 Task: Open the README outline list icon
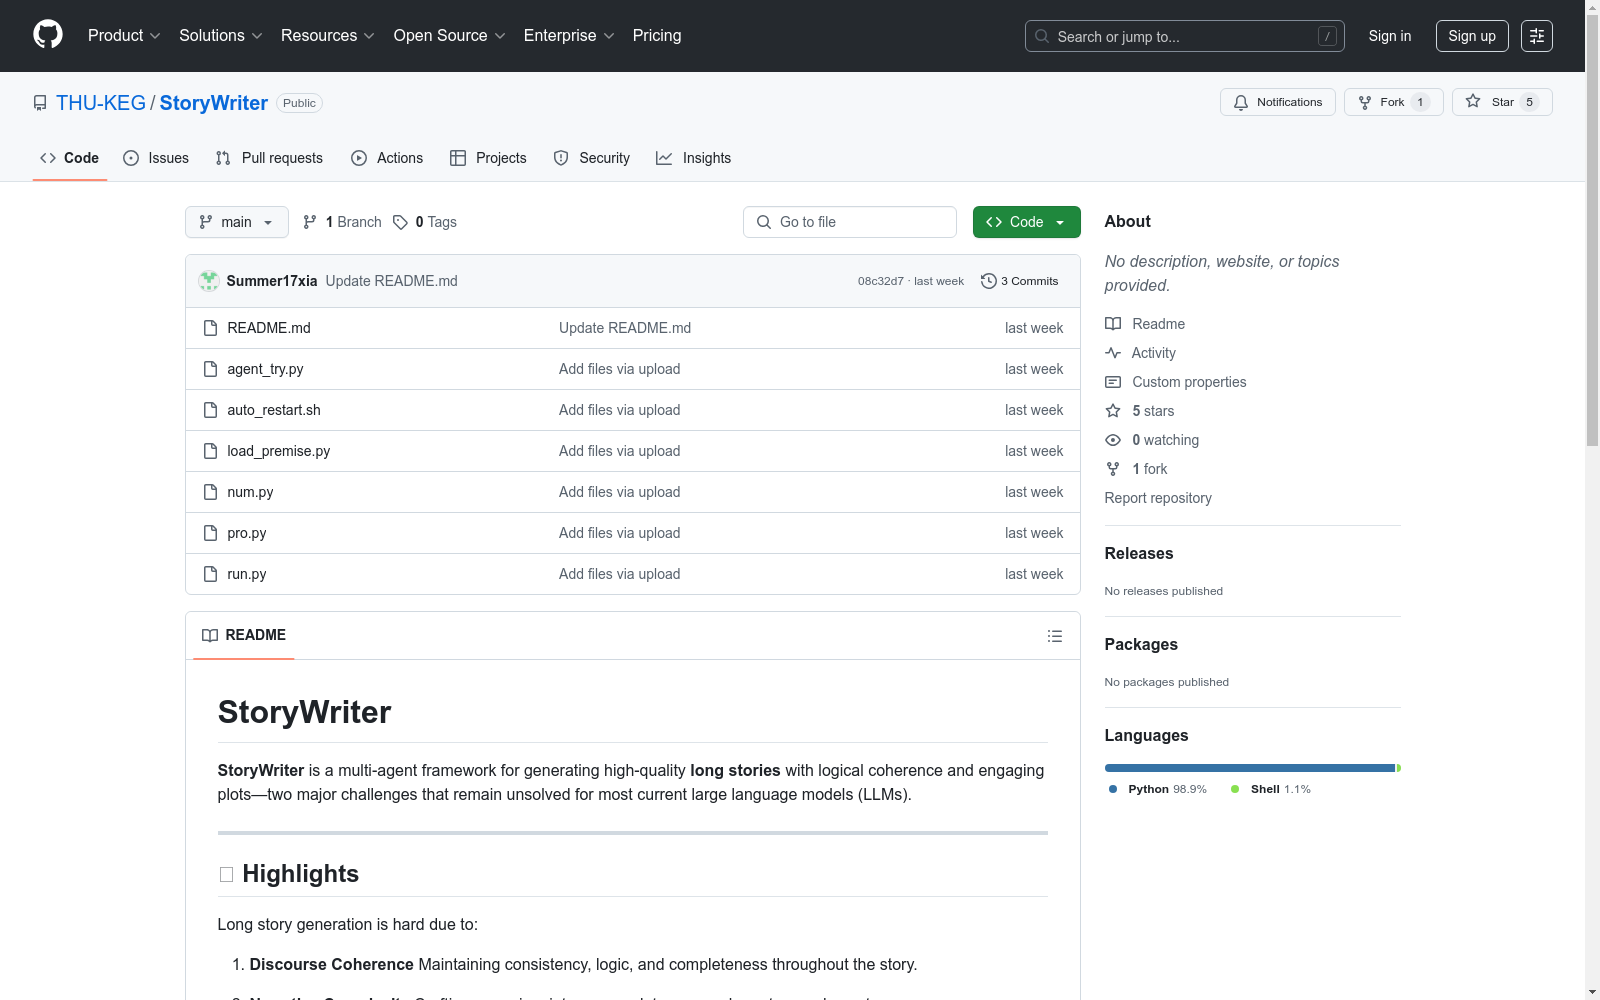[x=1055, y=636]
